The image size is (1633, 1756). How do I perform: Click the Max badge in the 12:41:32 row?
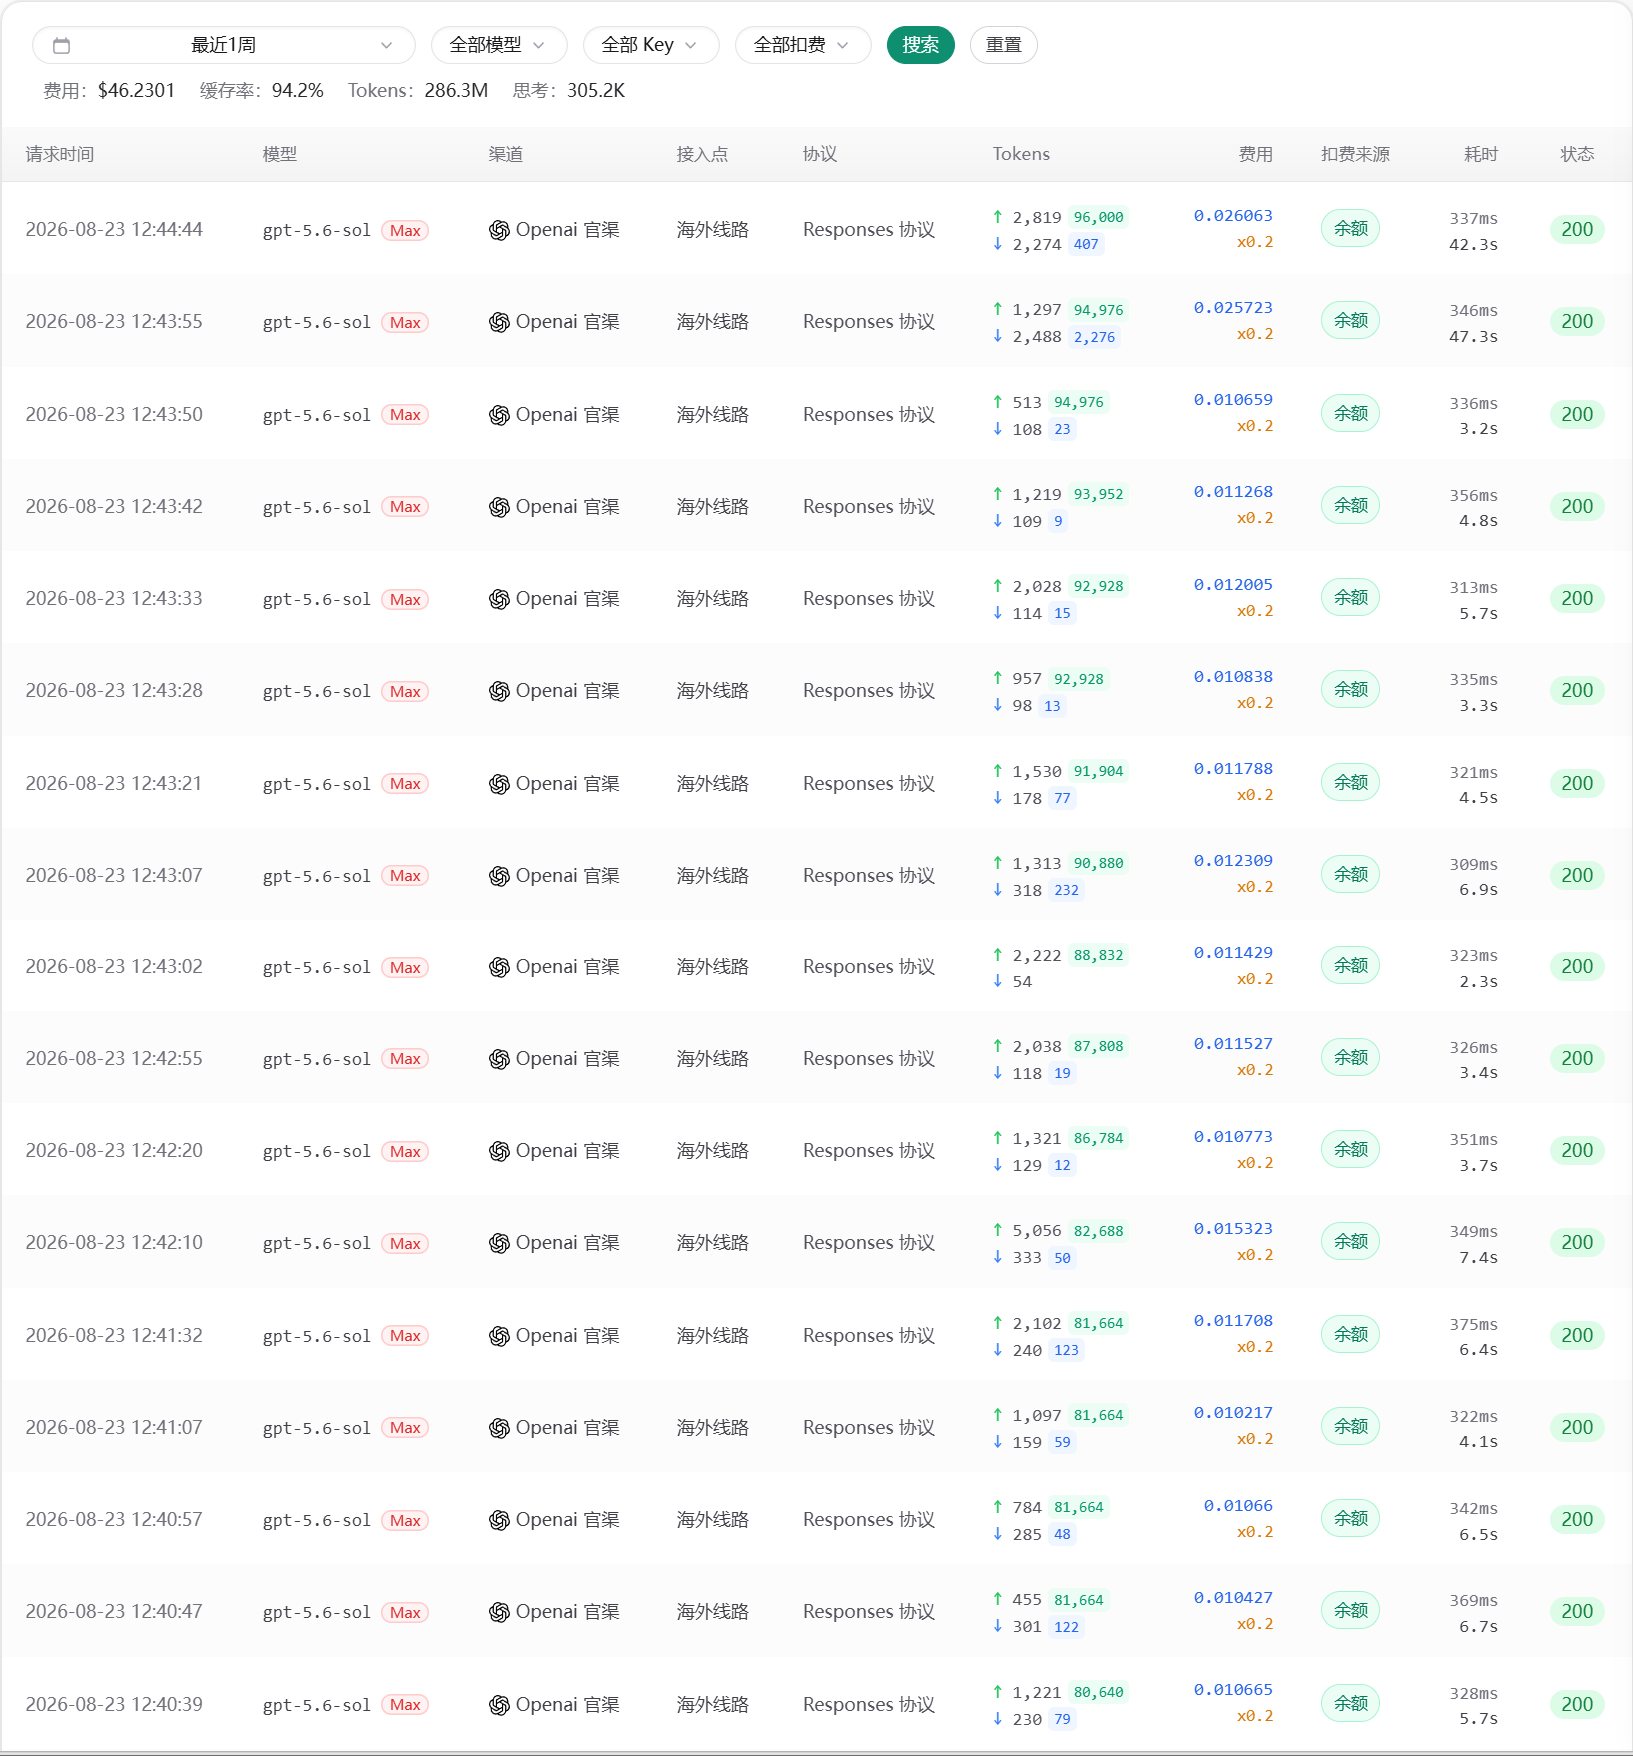coord(405,1336)
